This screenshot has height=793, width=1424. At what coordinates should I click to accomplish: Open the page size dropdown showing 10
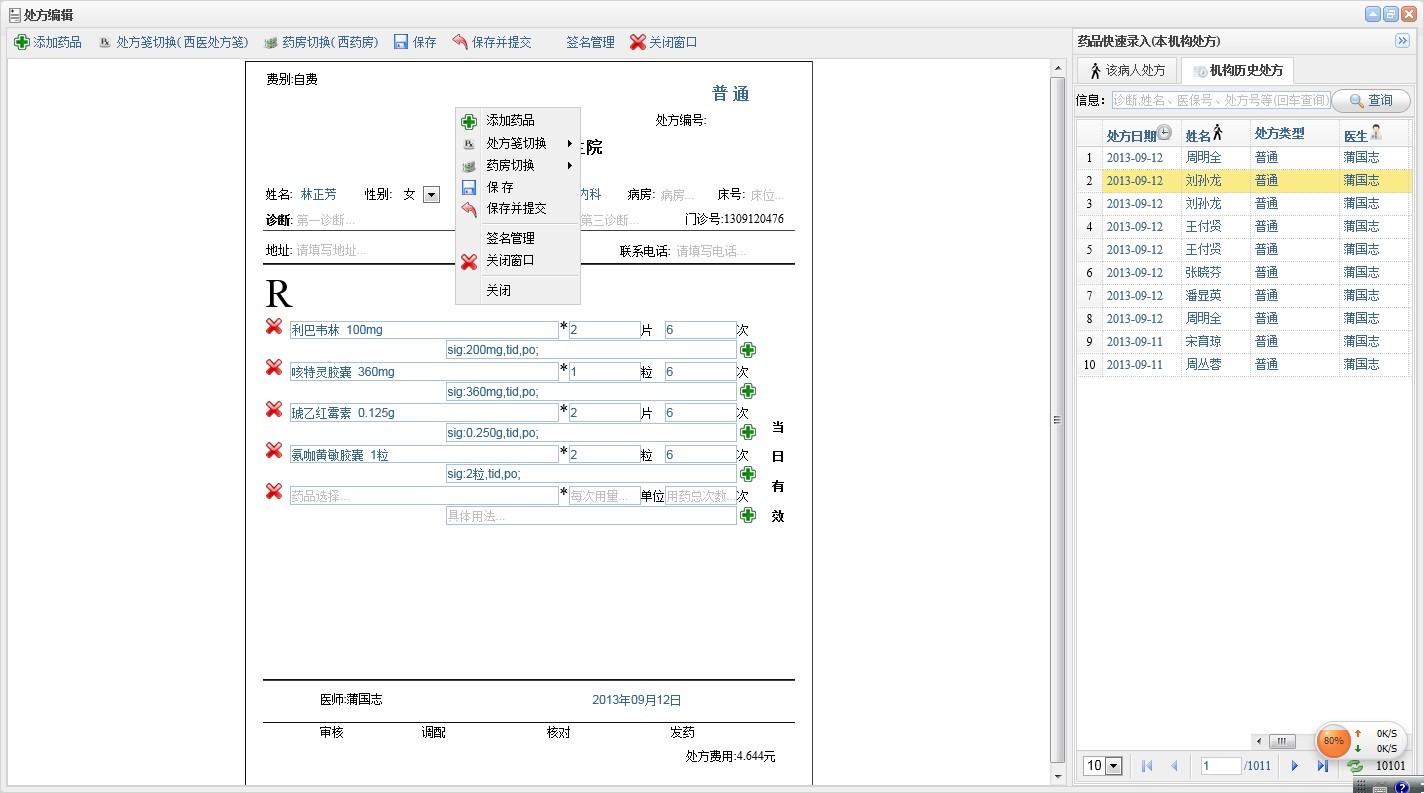pyautogui.click(x=1114, y=765)
